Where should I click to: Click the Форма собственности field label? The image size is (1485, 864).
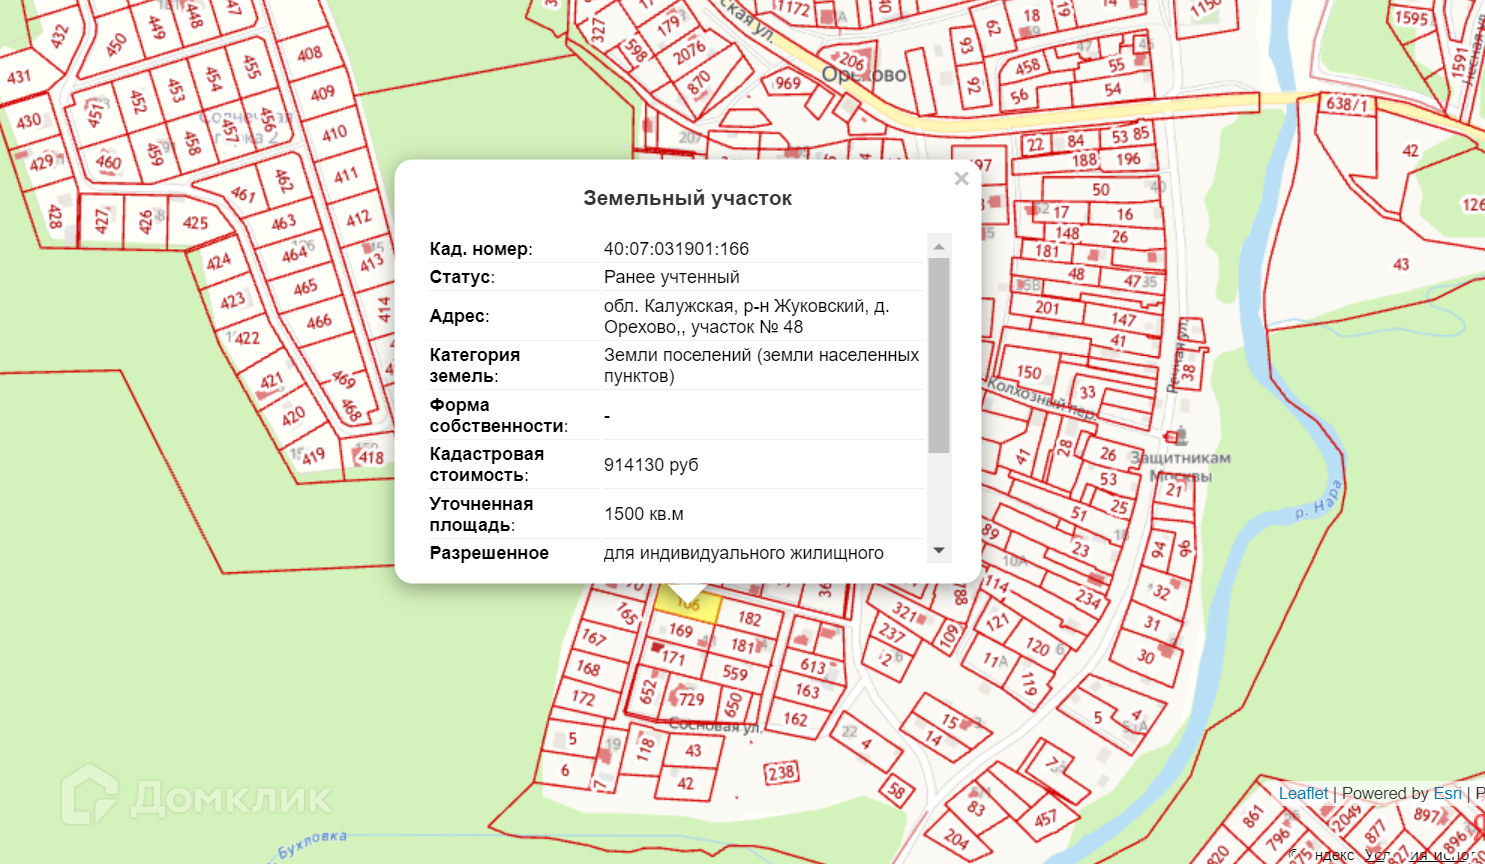pos(499,415)
